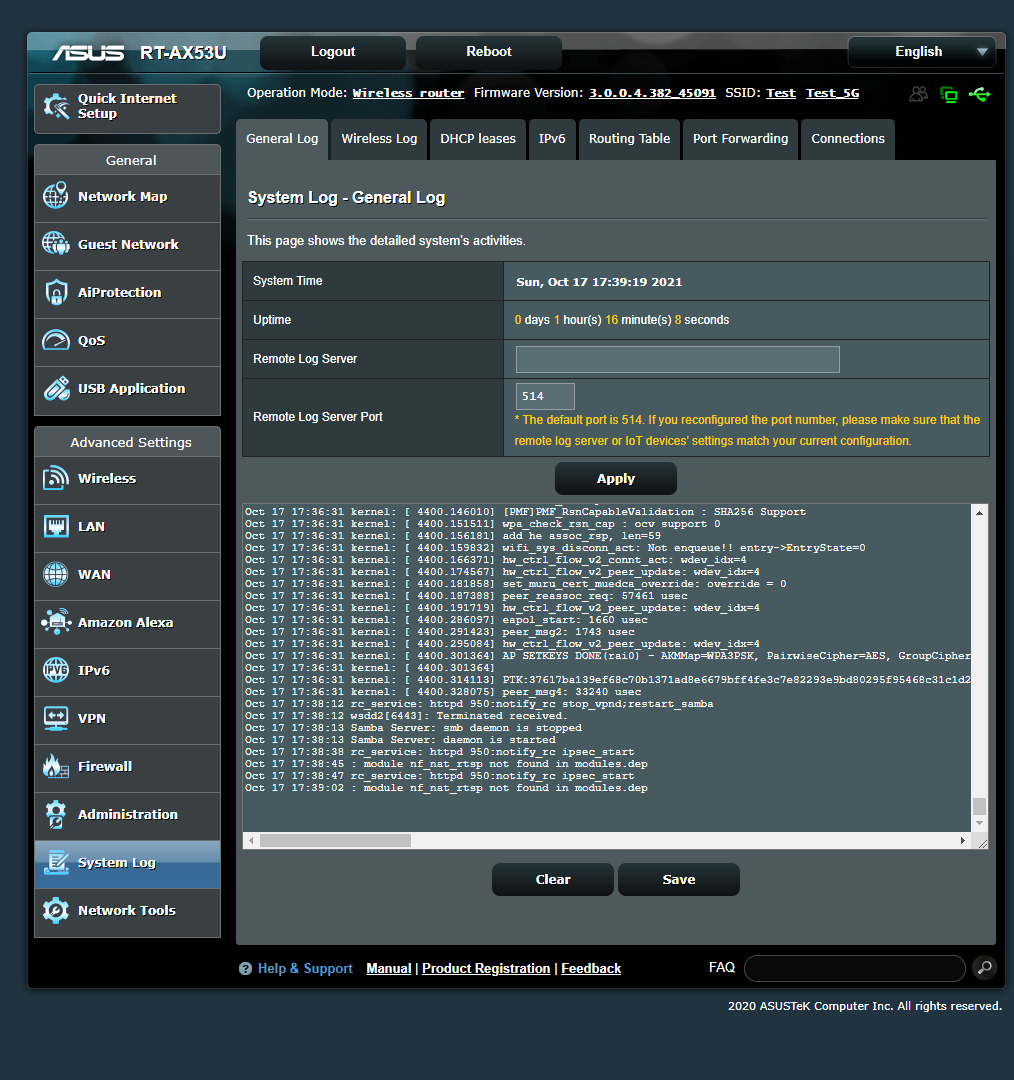
Task: Open the English language dropdown
Action: (921, 51)
